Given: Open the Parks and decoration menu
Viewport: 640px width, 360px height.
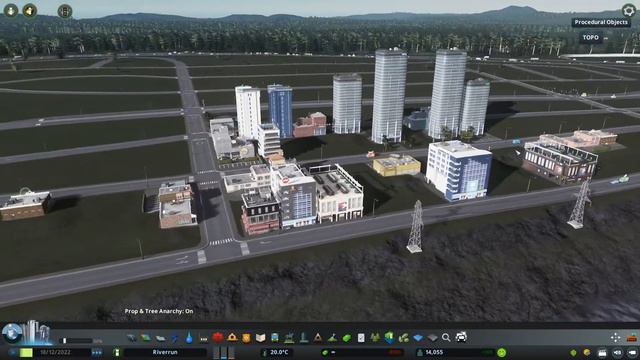Looking at the screenshot, I should (289, 338).
